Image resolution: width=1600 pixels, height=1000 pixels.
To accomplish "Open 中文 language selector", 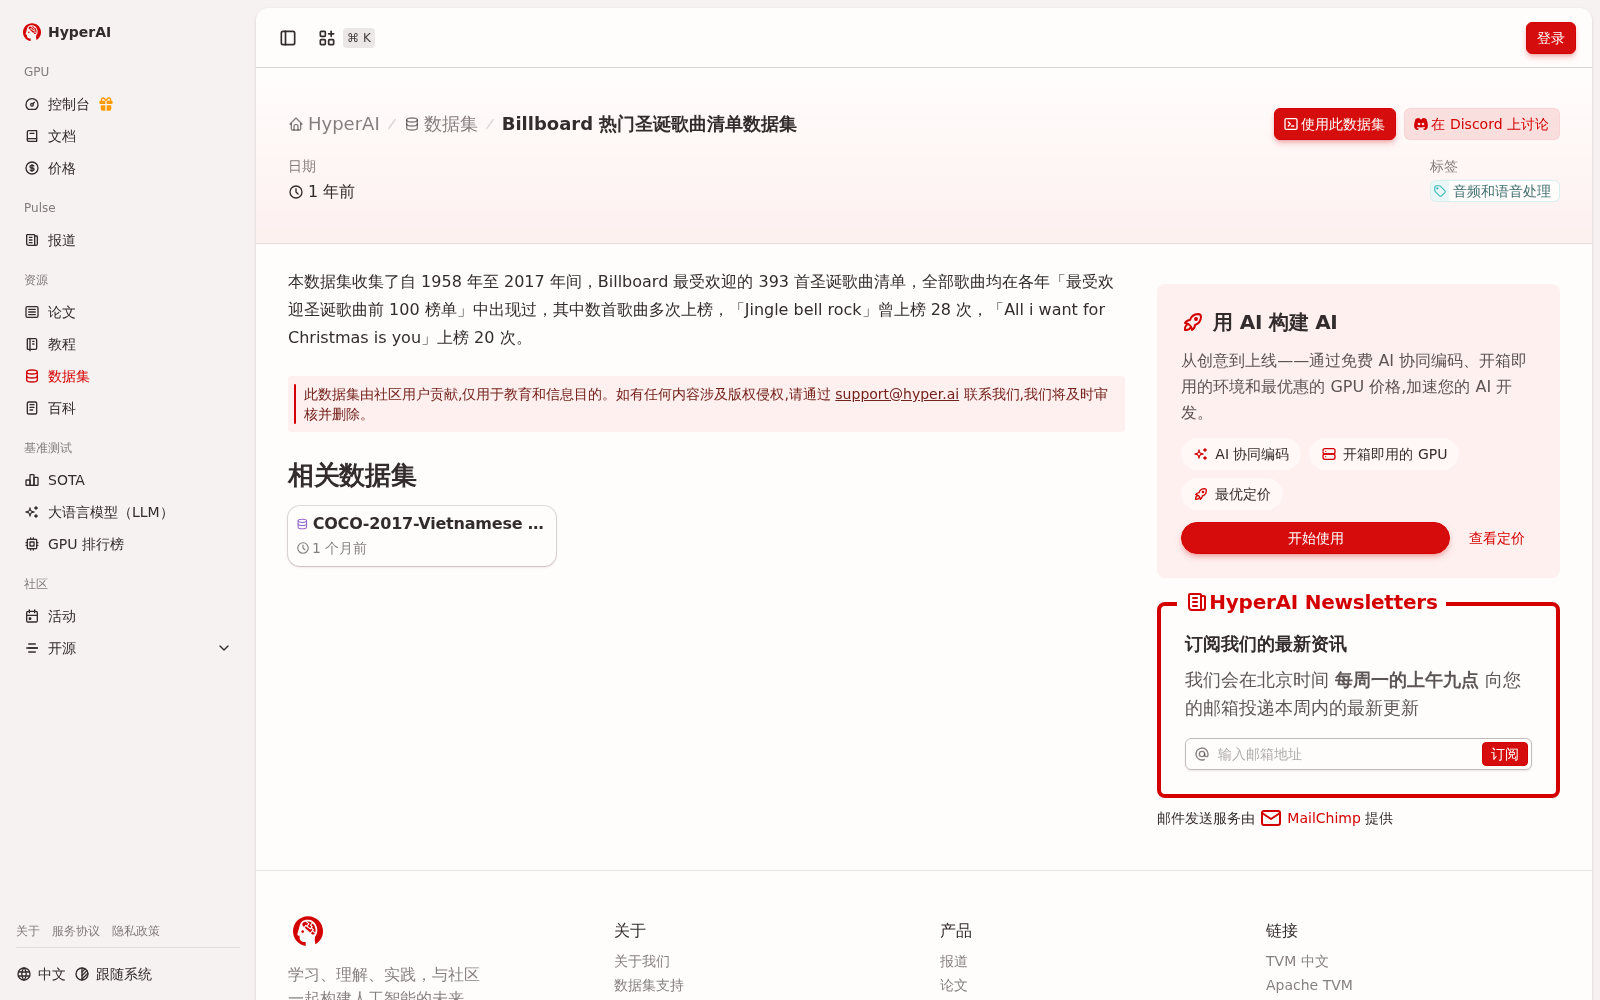I will pos(41,974).
